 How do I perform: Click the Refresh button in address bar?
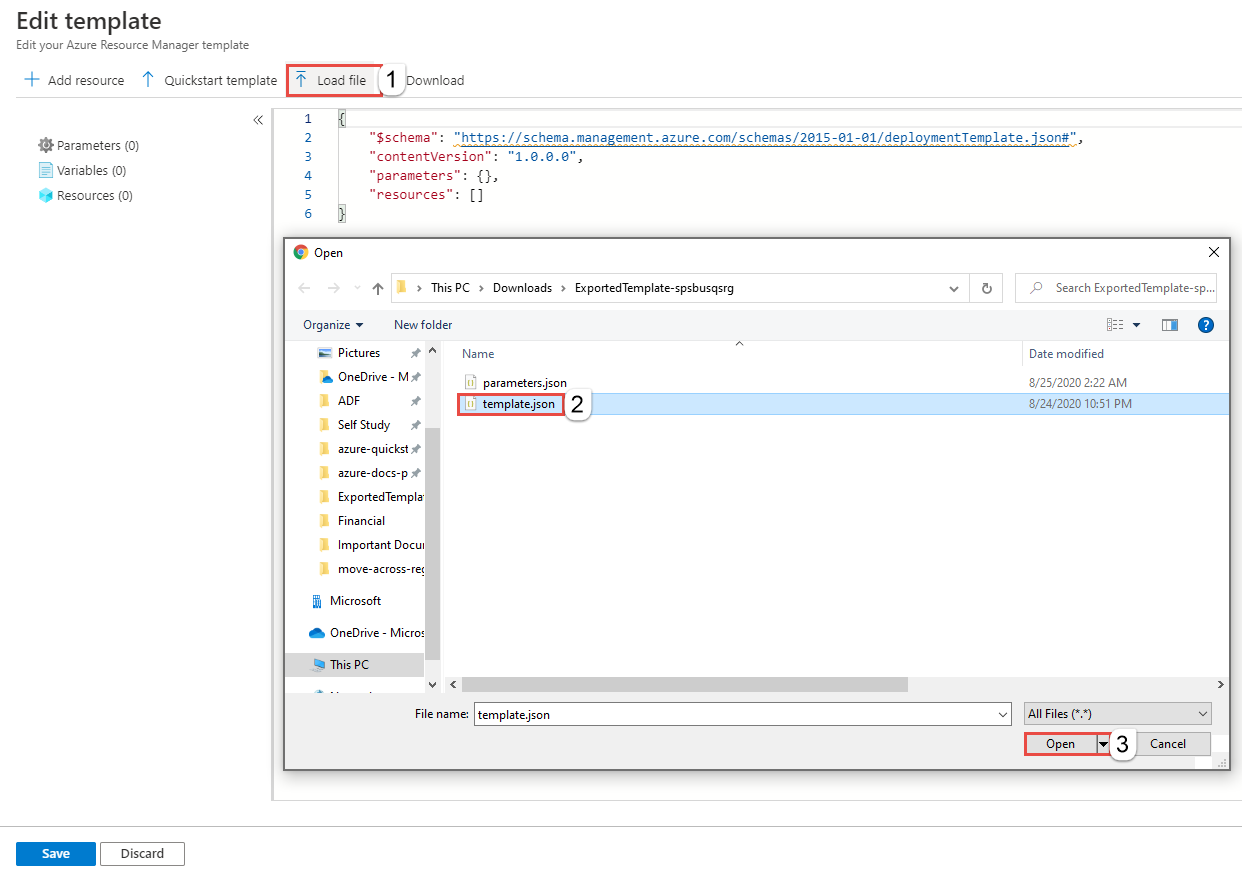[x=986, y=288]
